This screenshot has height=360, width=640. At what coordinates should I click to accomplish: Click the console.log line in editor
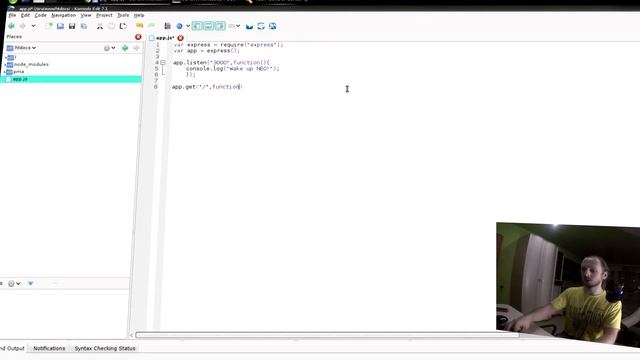233,69
